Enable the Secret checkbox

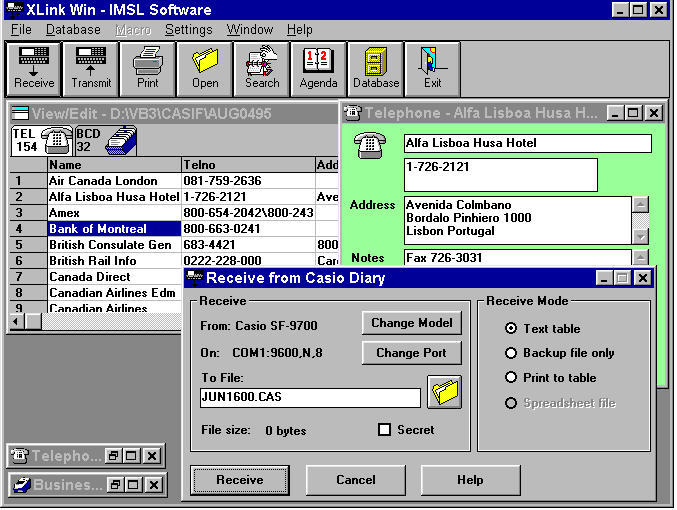(384, 429)
